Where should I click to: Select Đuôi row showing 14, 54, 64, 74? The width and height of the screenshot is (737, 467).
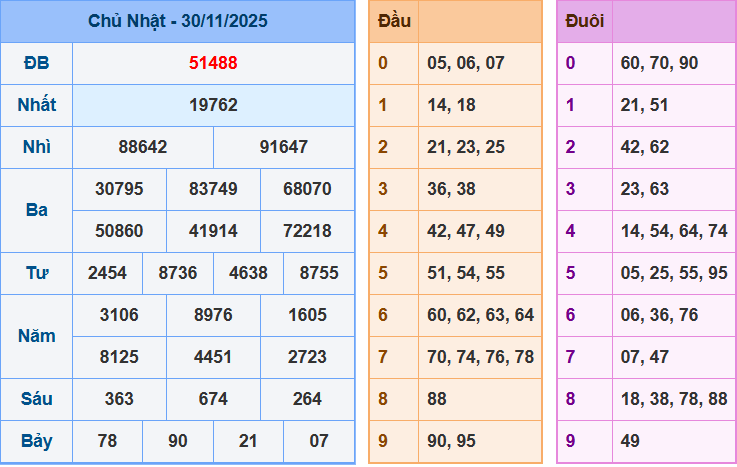click(673, 231)
